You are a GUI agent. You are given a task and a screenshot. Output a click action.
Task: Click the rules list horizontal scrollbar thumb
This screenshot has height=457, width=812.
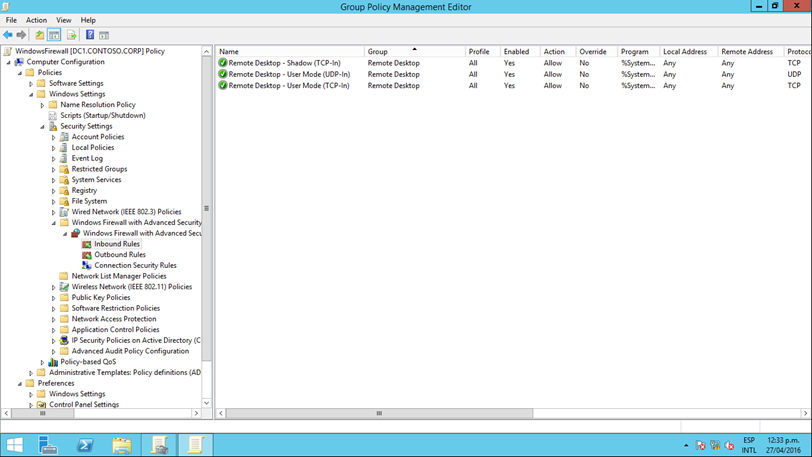pos(379,413)
